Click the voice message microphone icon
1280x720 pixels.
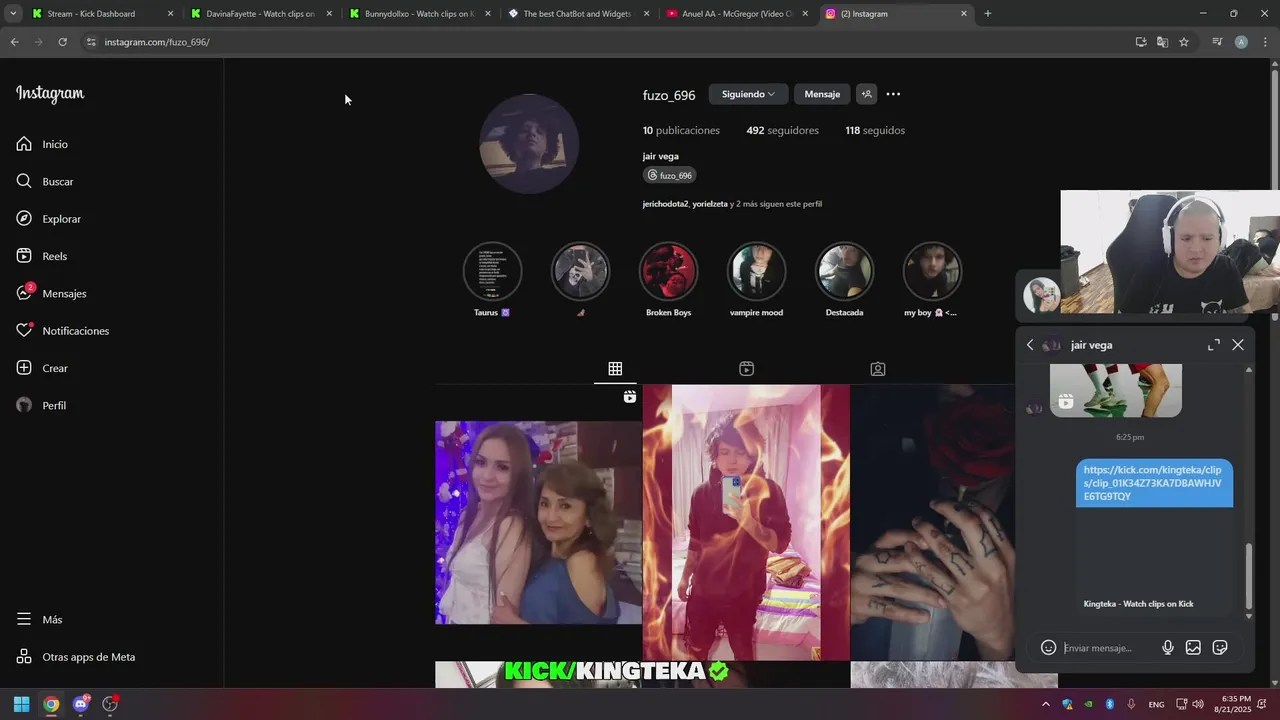[1167, 648]
